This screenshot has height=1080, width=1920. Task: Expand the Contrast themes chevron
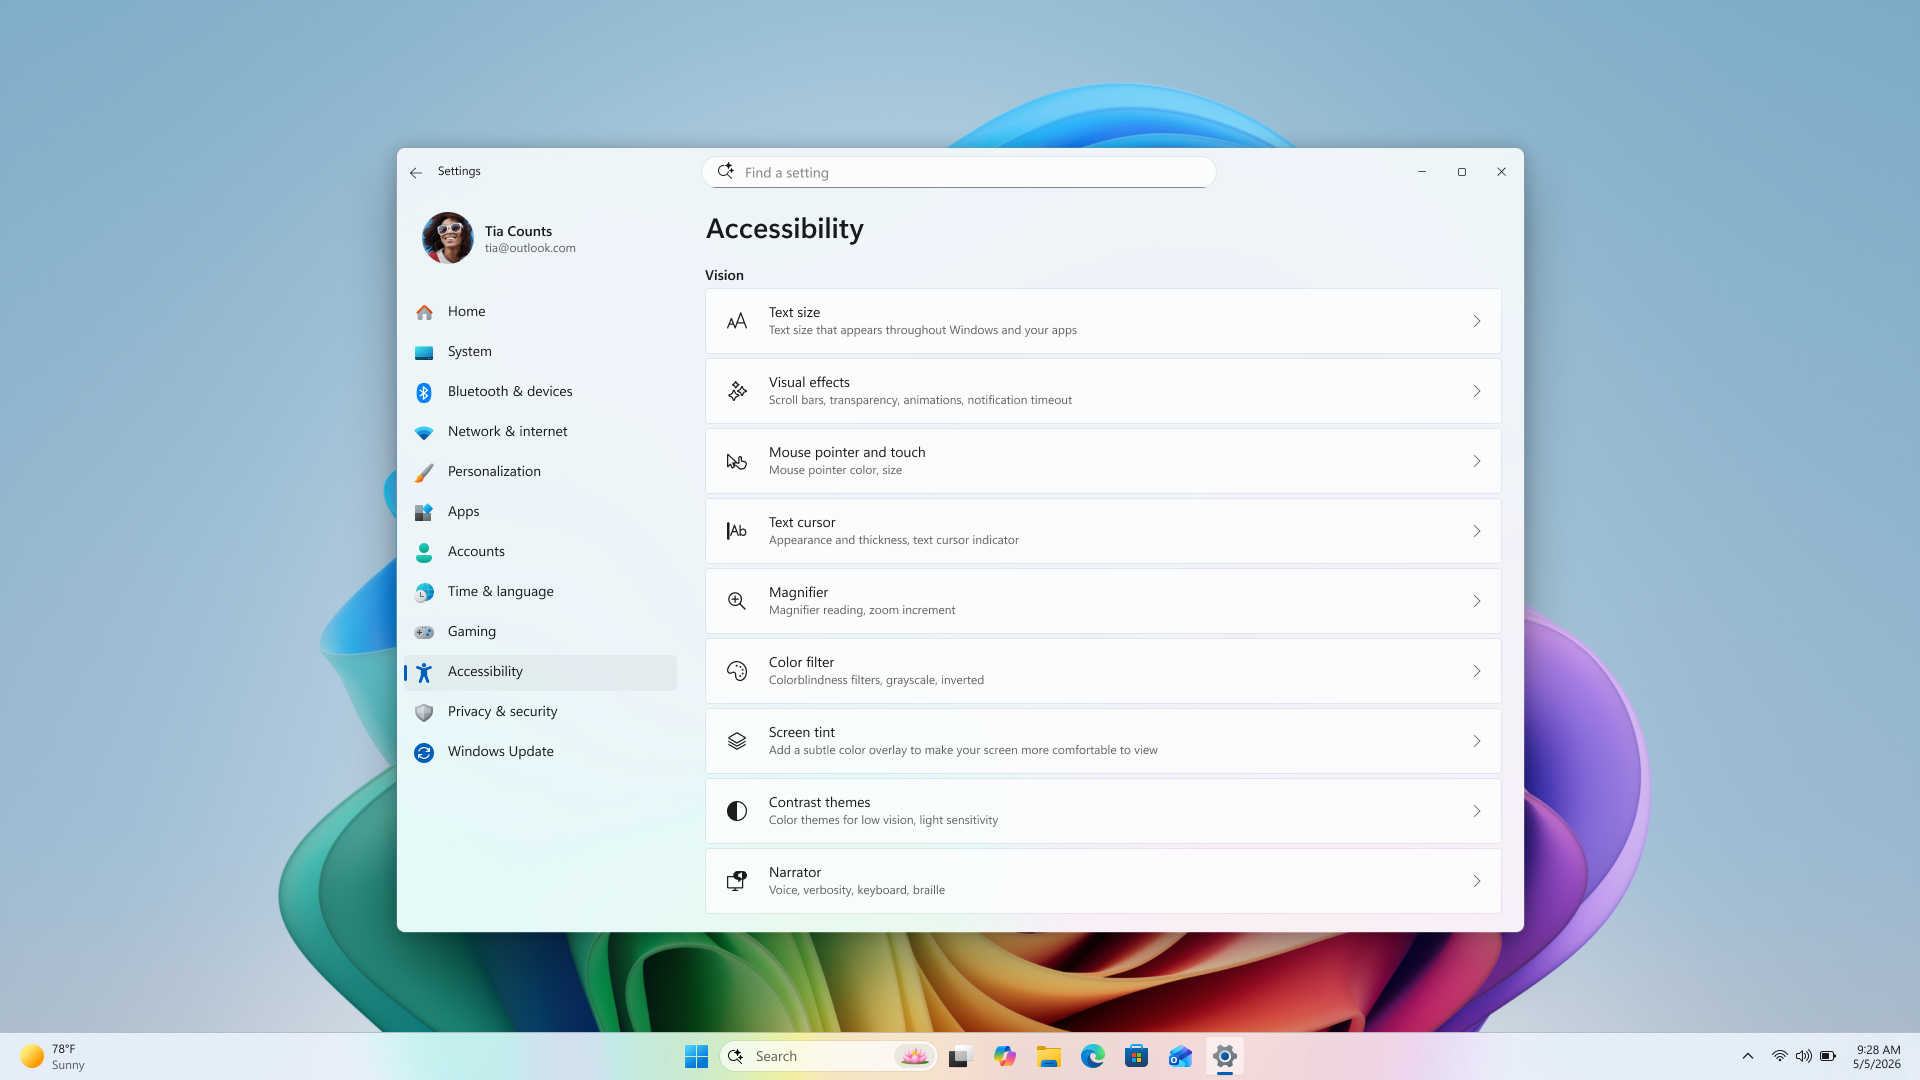pyautogui.click(x=1477, y=811)
